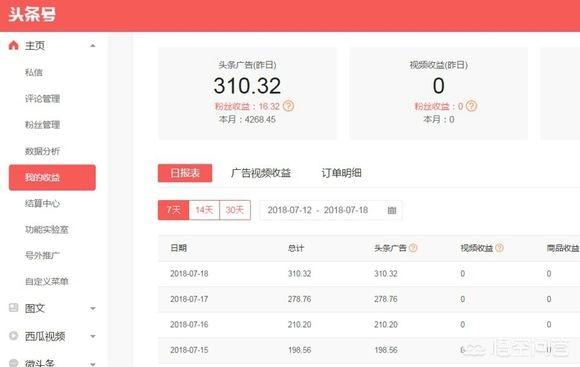The height and width of the screenshot is (367, 580).
Task: Click the 头条广告(昨日) card value 310.32
Action: pos(247,86)
